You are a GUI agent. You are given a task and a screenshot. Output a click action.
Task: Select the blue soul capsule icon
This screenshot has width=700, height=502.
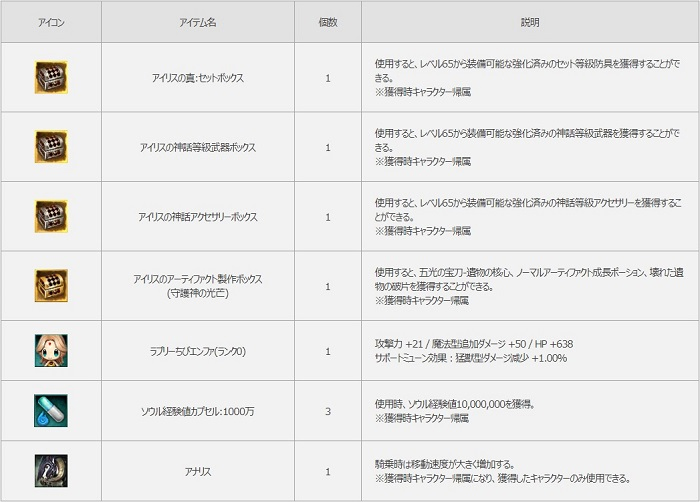pyautogui.click(x=51, y=410)
